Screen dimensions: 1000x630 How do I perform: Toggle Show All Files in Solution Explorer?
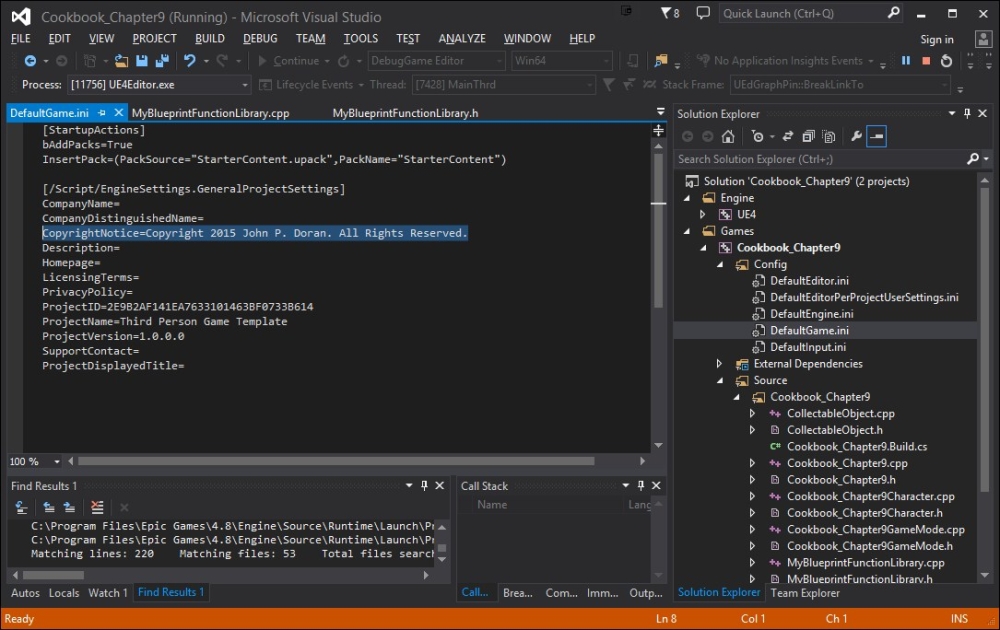pyautogui.click(x=827, y=137)
